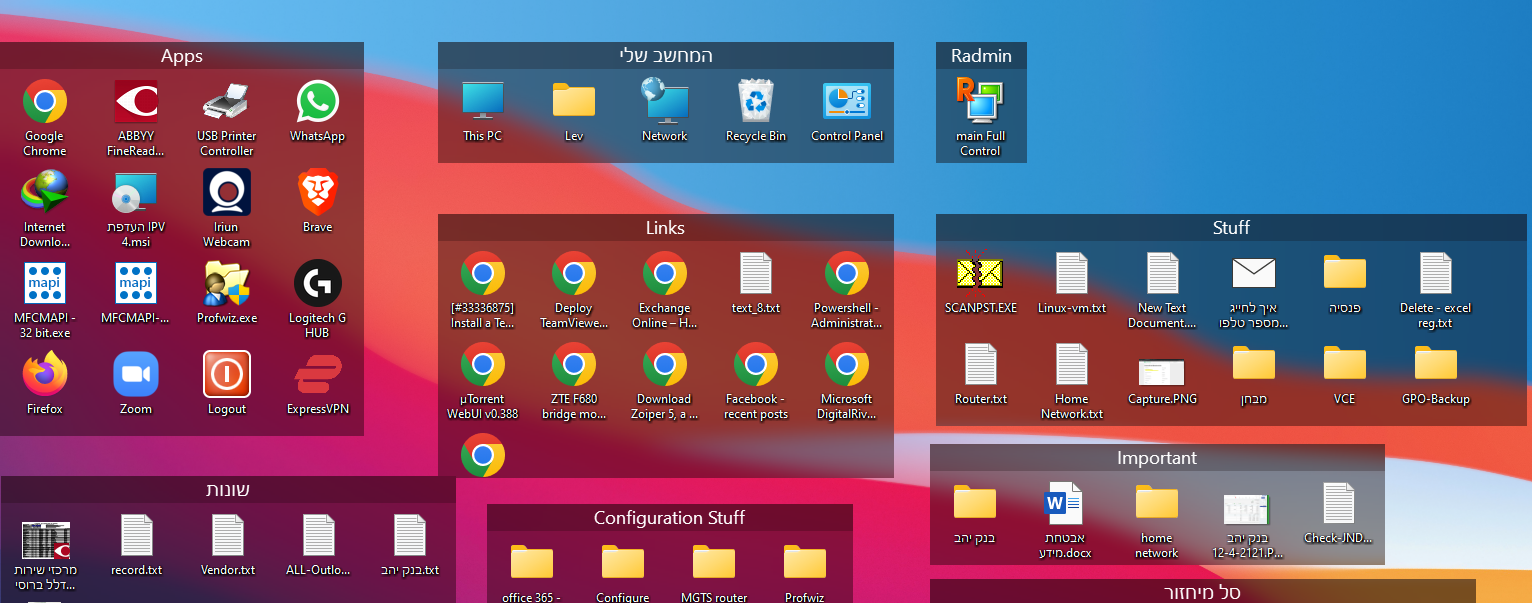1532x603 pixels.
Task: Open Powershell - Administrat... link
Action: pos(847,273)
